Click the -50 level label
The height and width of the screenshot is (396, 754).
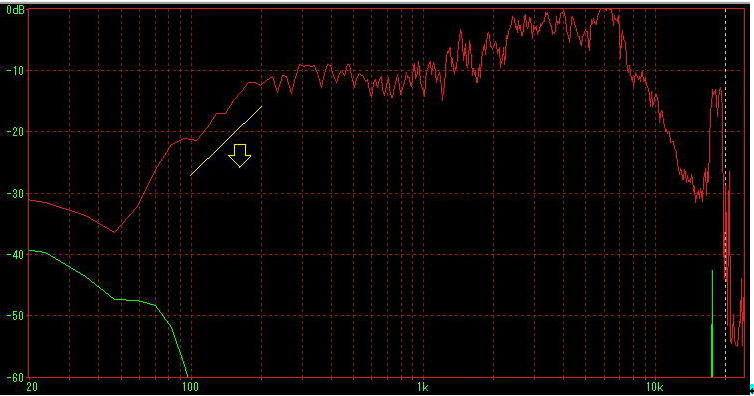tap(15, 316)
